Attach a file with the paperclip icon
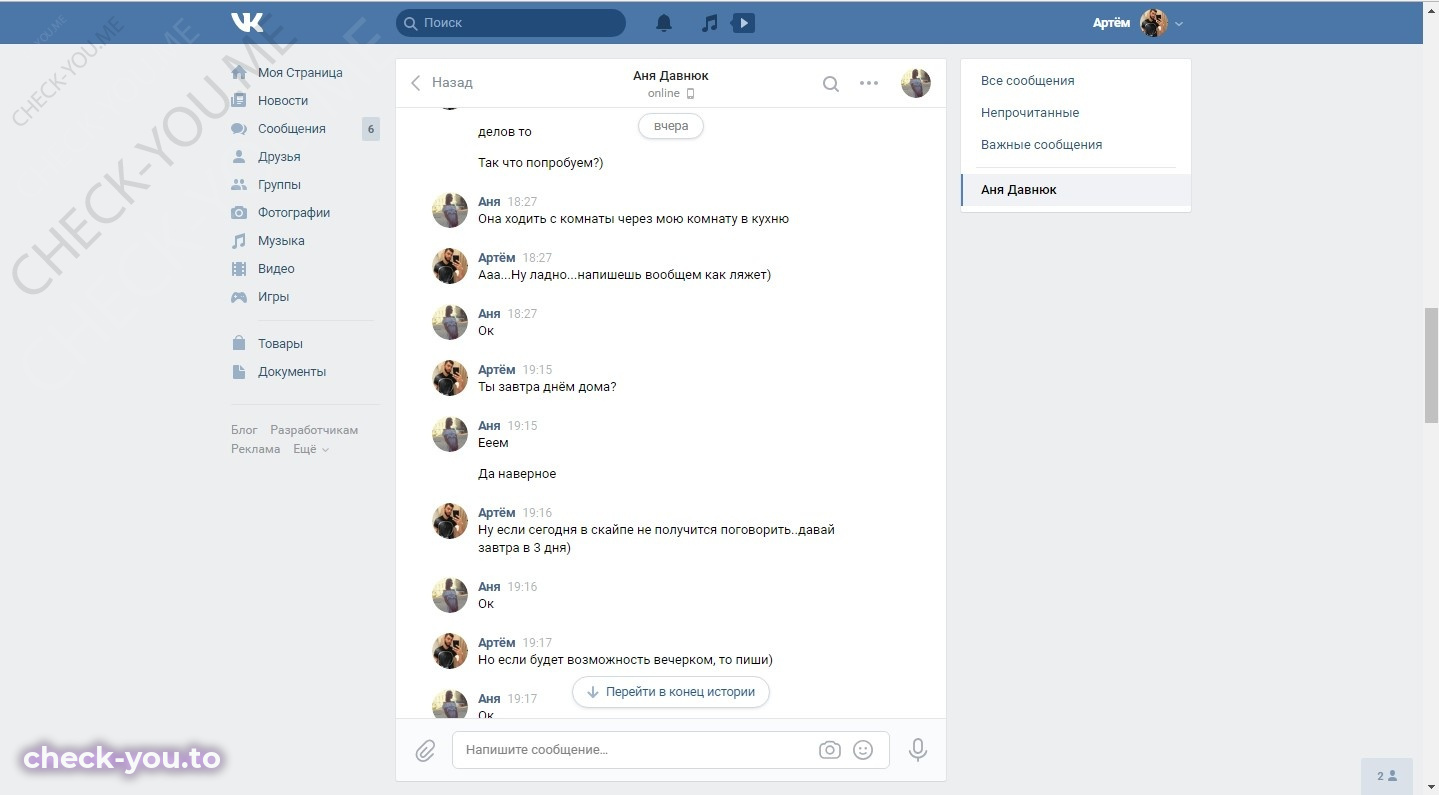This screenshot has width=1439, height=795. pos(425,750)
